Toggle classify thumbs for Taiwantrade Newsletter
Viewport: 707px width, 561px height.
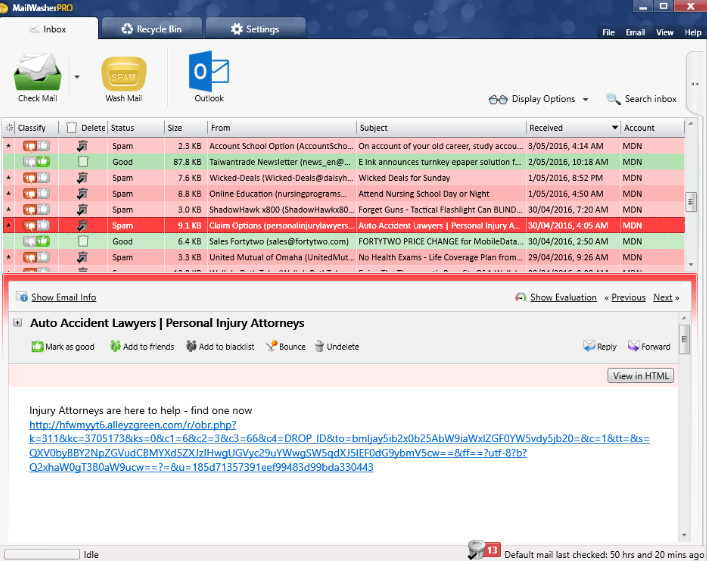pos(37,161)
